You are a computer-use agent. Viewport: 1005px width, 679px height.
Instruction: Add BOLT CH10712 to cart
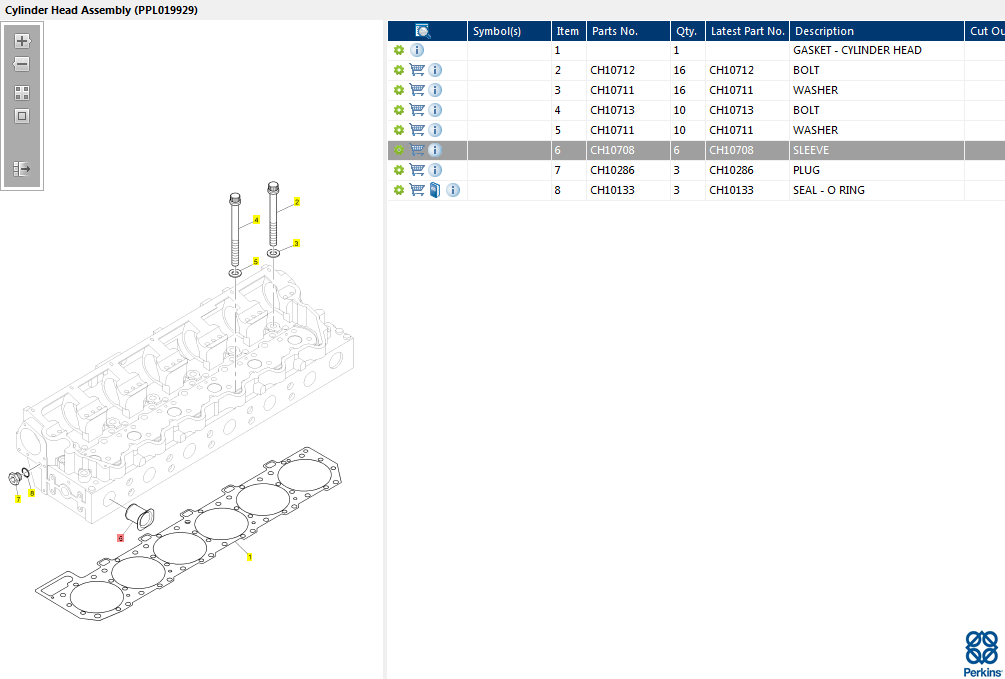click(x=417, y=70)
